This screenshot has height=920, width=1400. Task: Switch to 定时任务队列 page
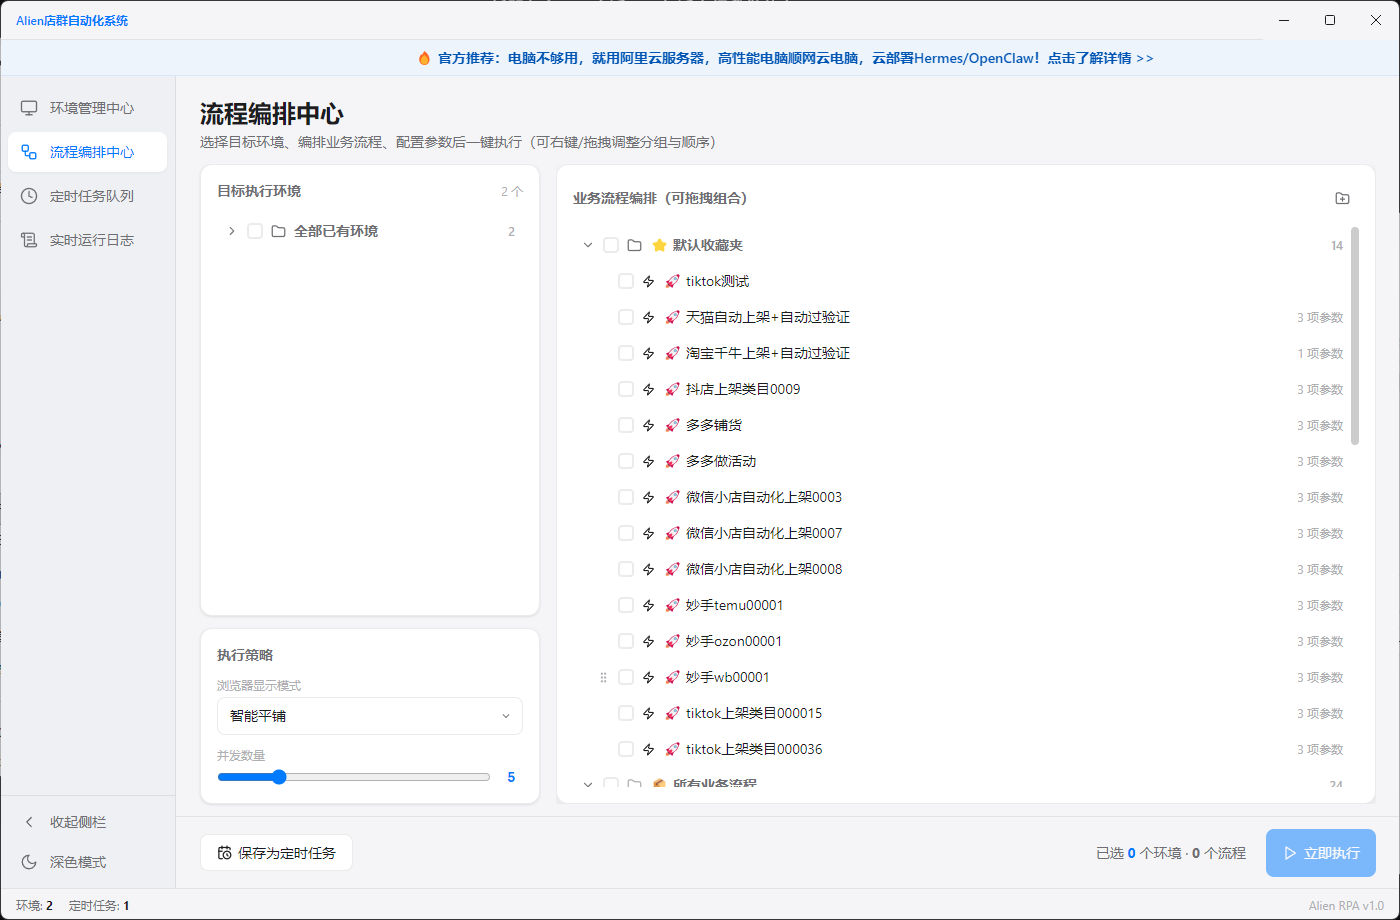coord(88,196)
